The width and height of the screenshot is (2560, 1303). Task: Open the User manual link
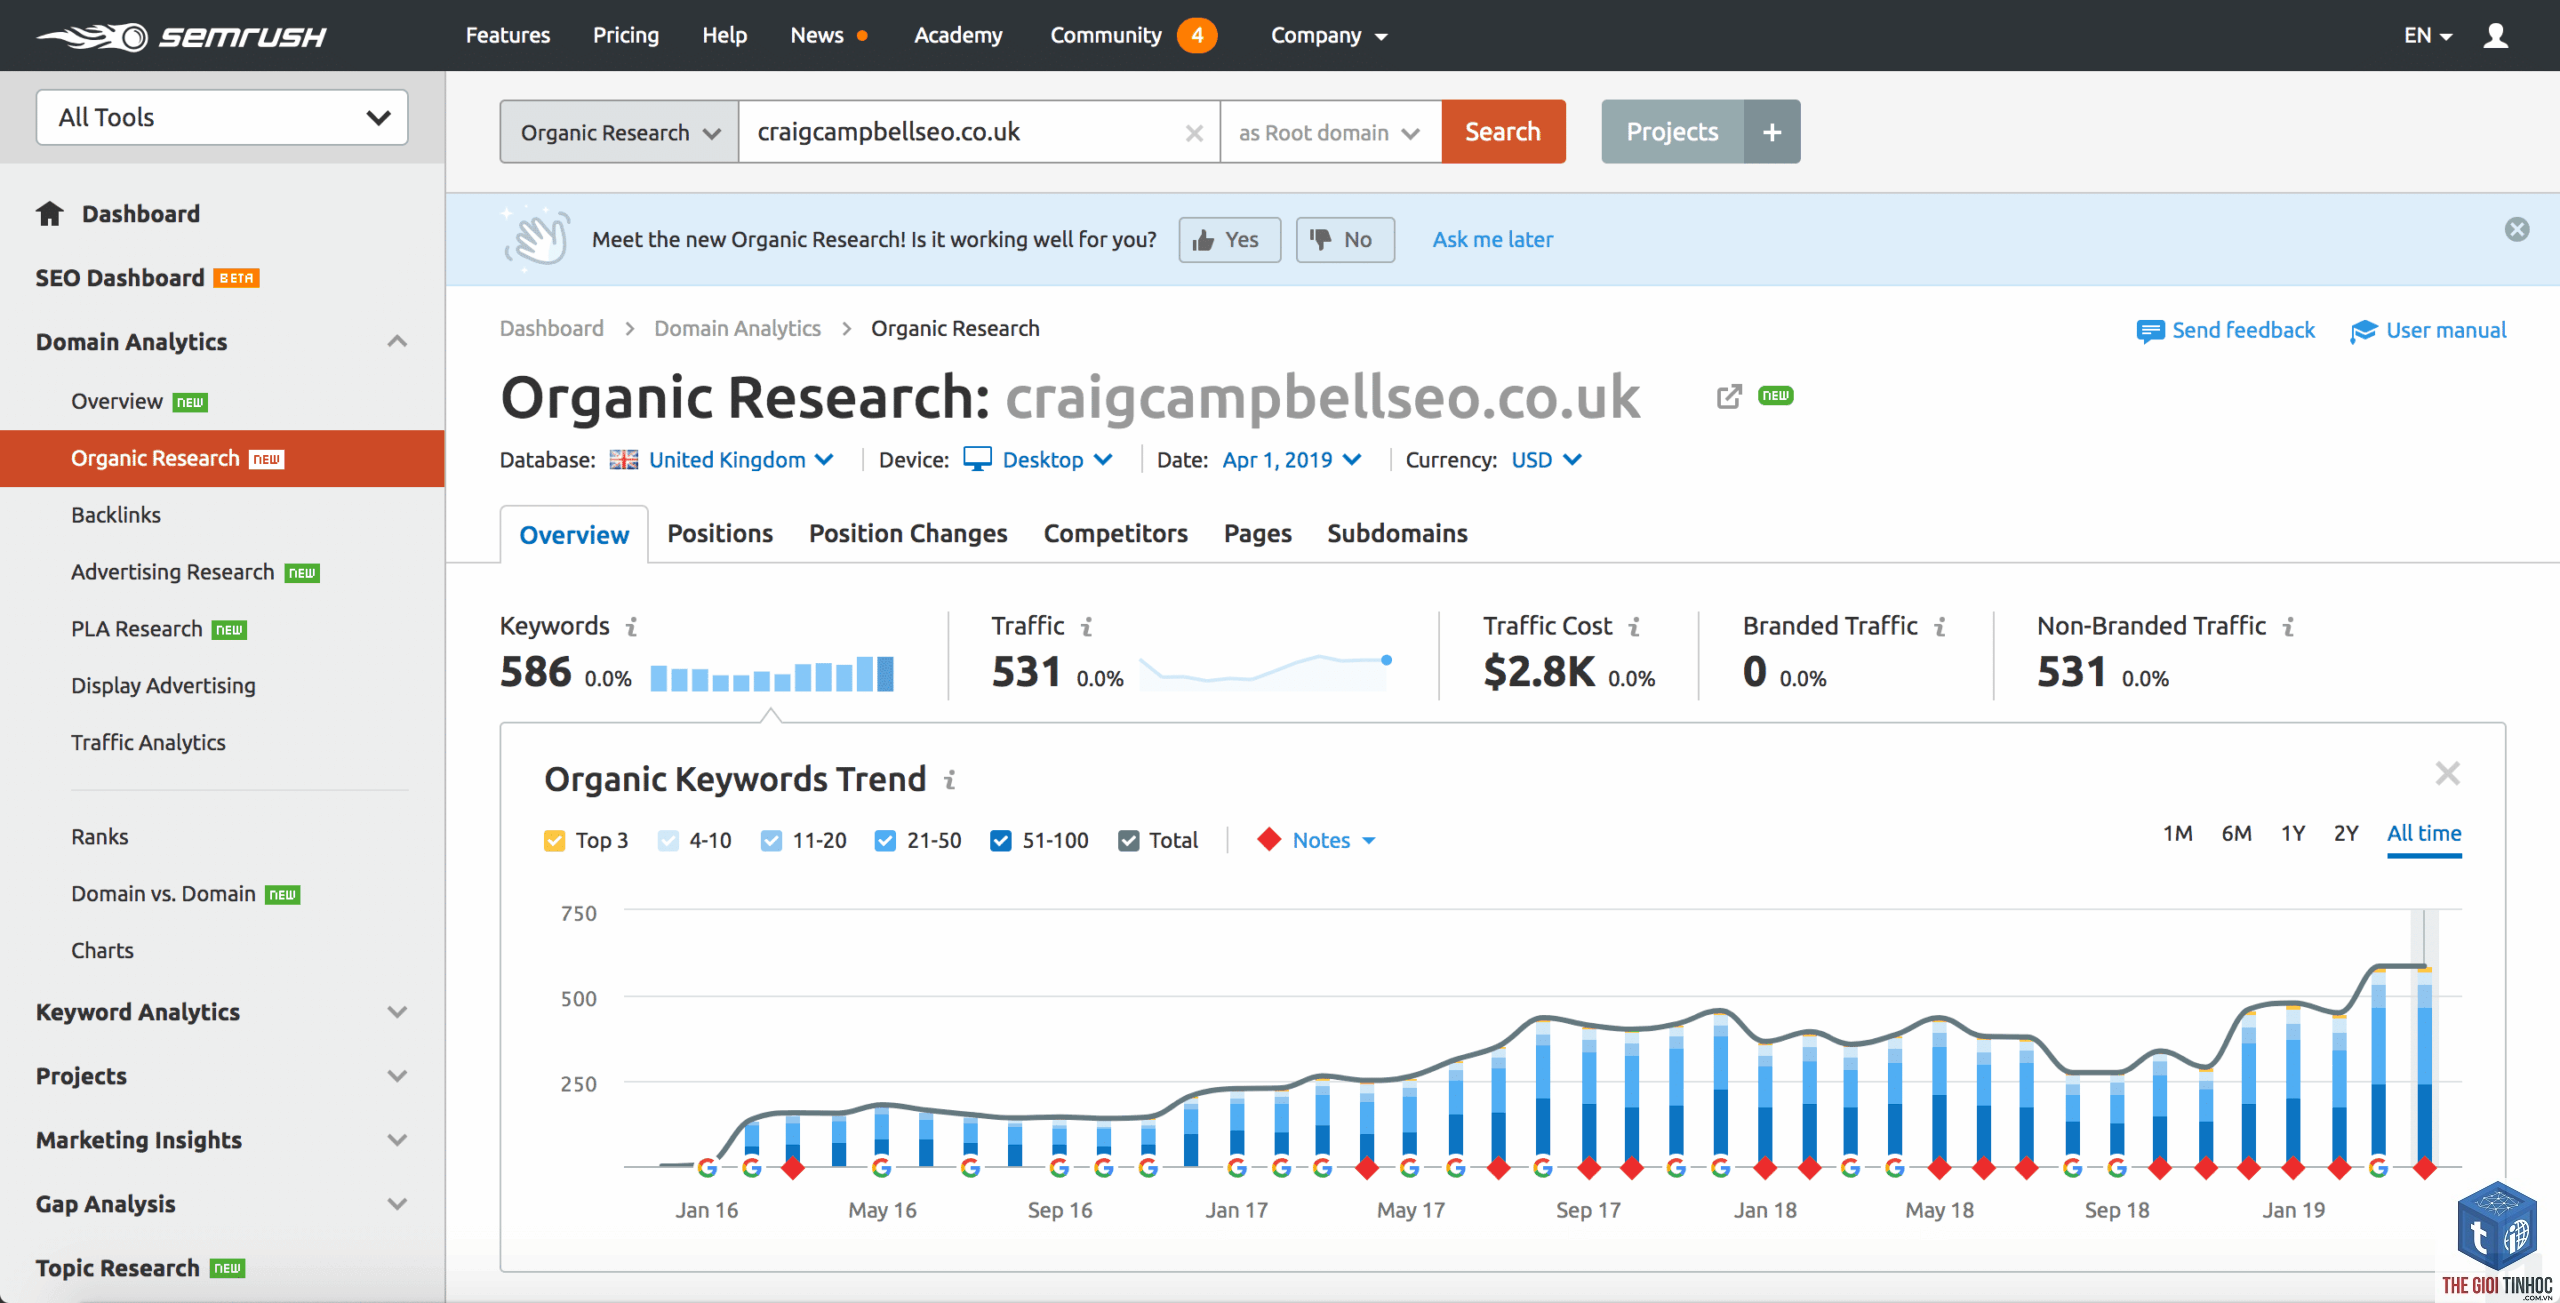pos(2428,331)
